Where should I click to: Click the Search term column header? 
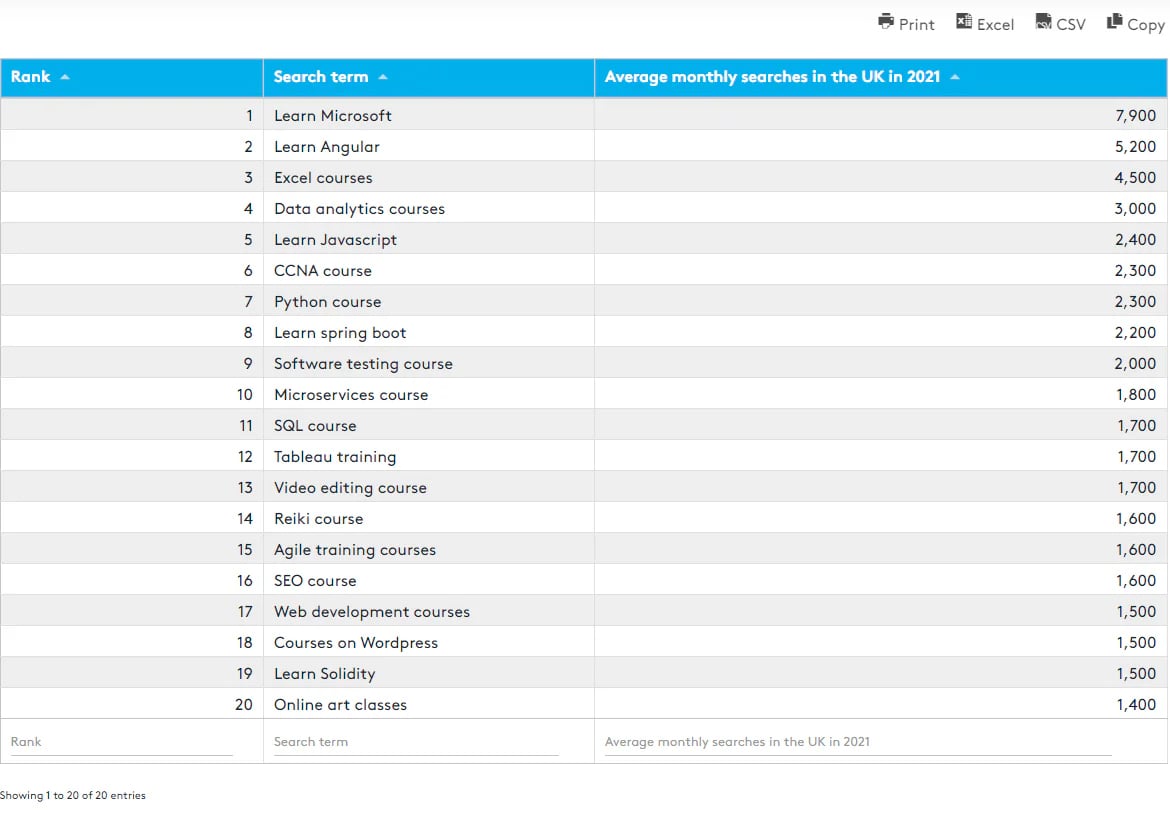[321, 77]
